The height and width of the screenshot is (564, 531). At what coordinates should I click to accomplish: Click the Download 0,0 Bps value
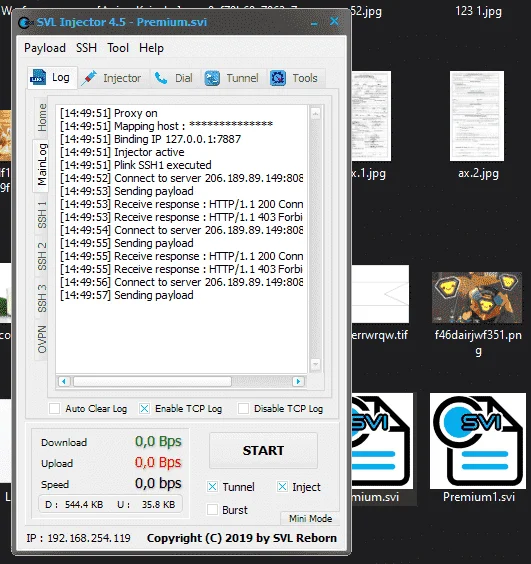coord(158,442)
